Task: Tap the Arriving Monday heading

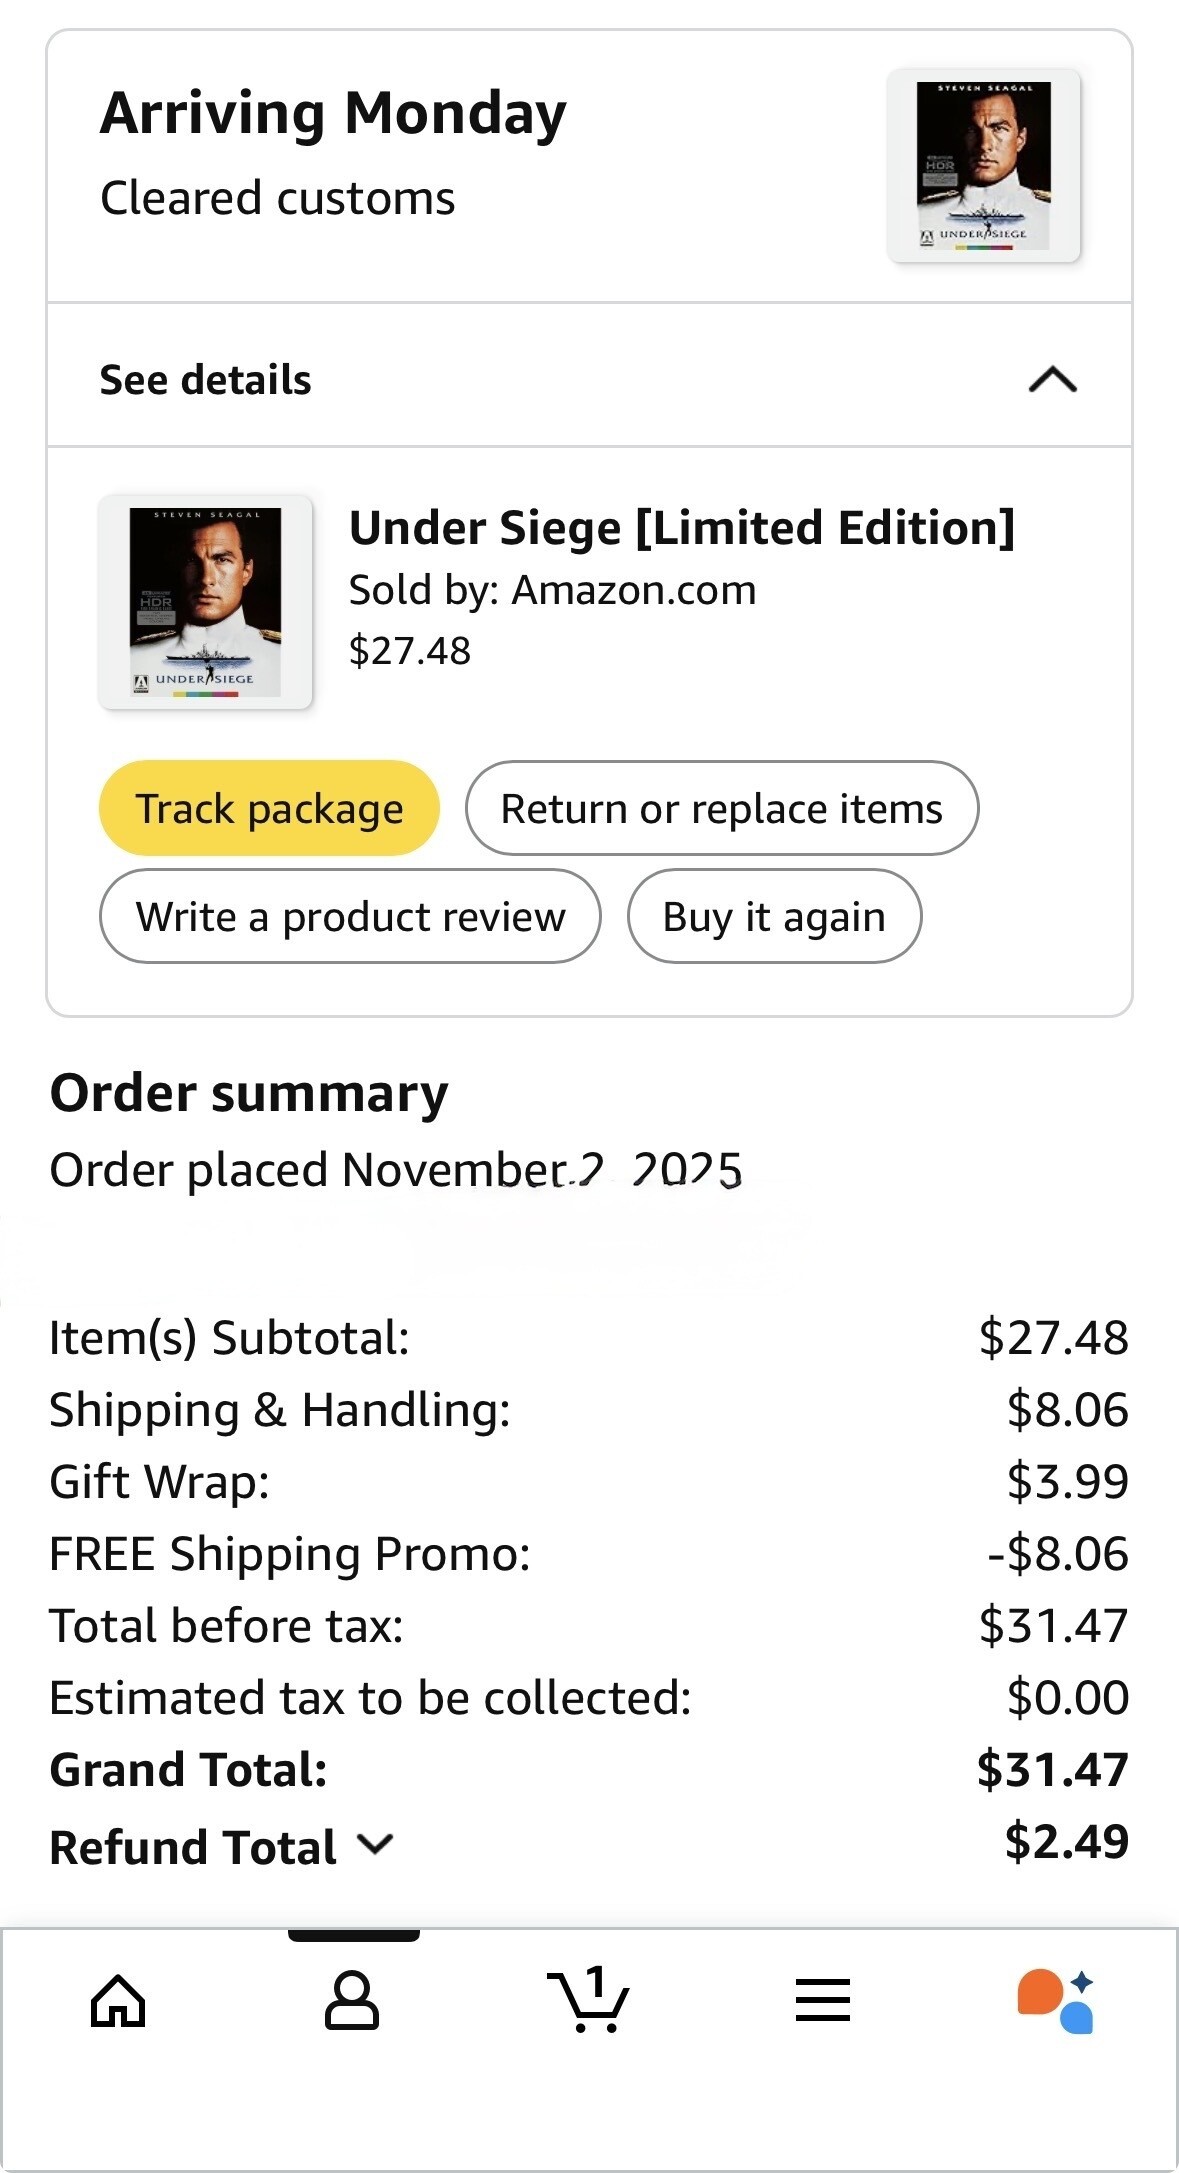Action: [333, 113]
